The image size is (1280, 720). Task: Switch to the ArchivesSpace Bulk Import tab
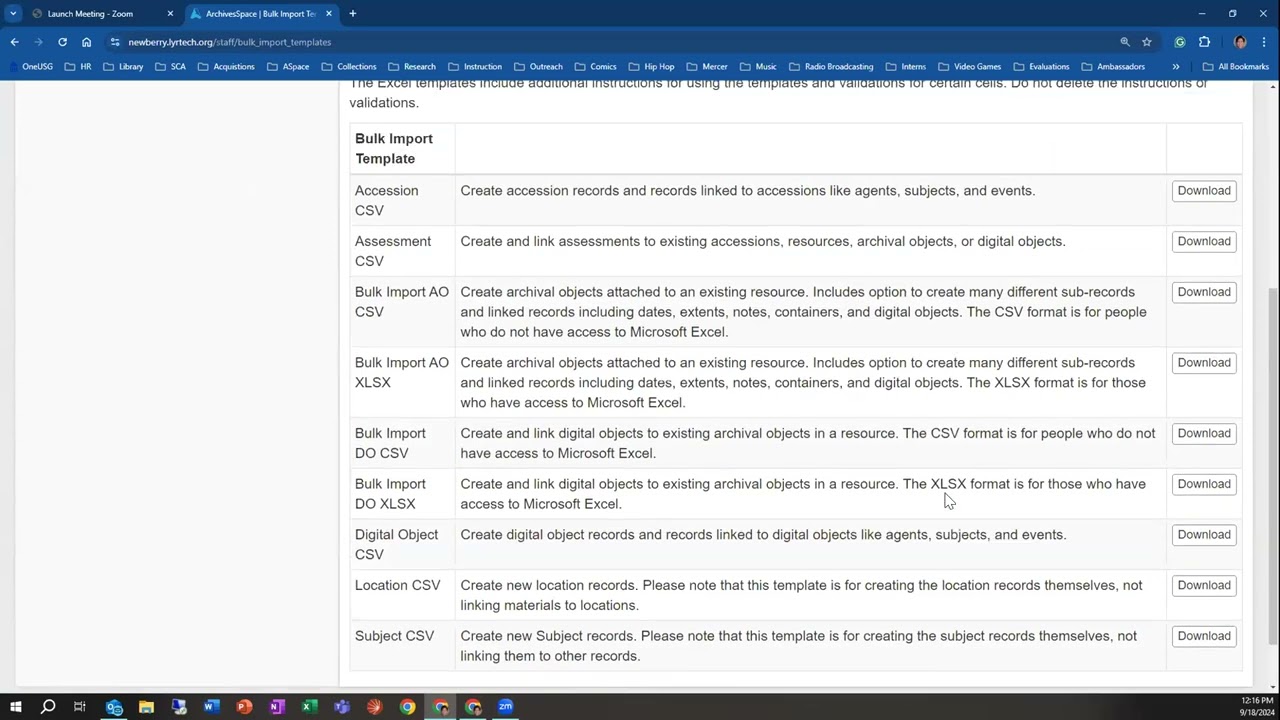pos(260,14)
